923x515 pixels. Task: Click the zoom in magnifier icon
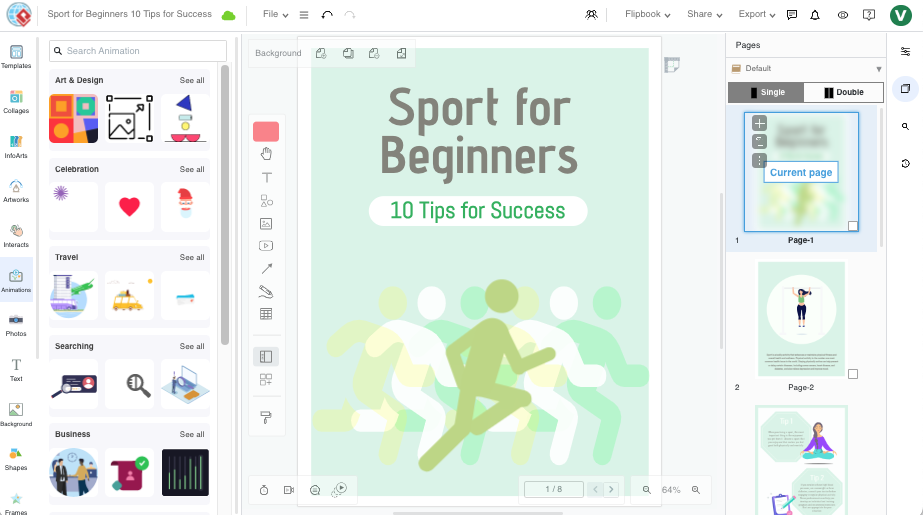coord(695,490)
